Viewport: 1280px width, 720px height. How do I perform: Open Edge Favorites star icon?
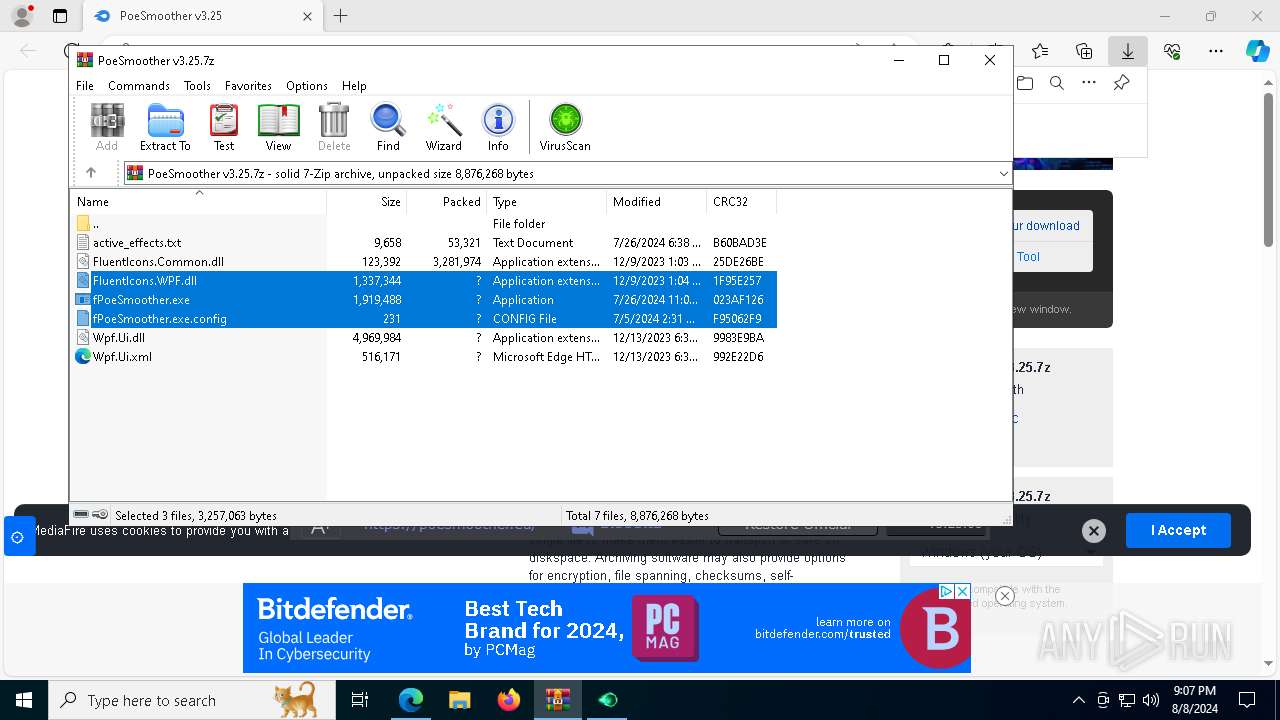pos(1040,51)
